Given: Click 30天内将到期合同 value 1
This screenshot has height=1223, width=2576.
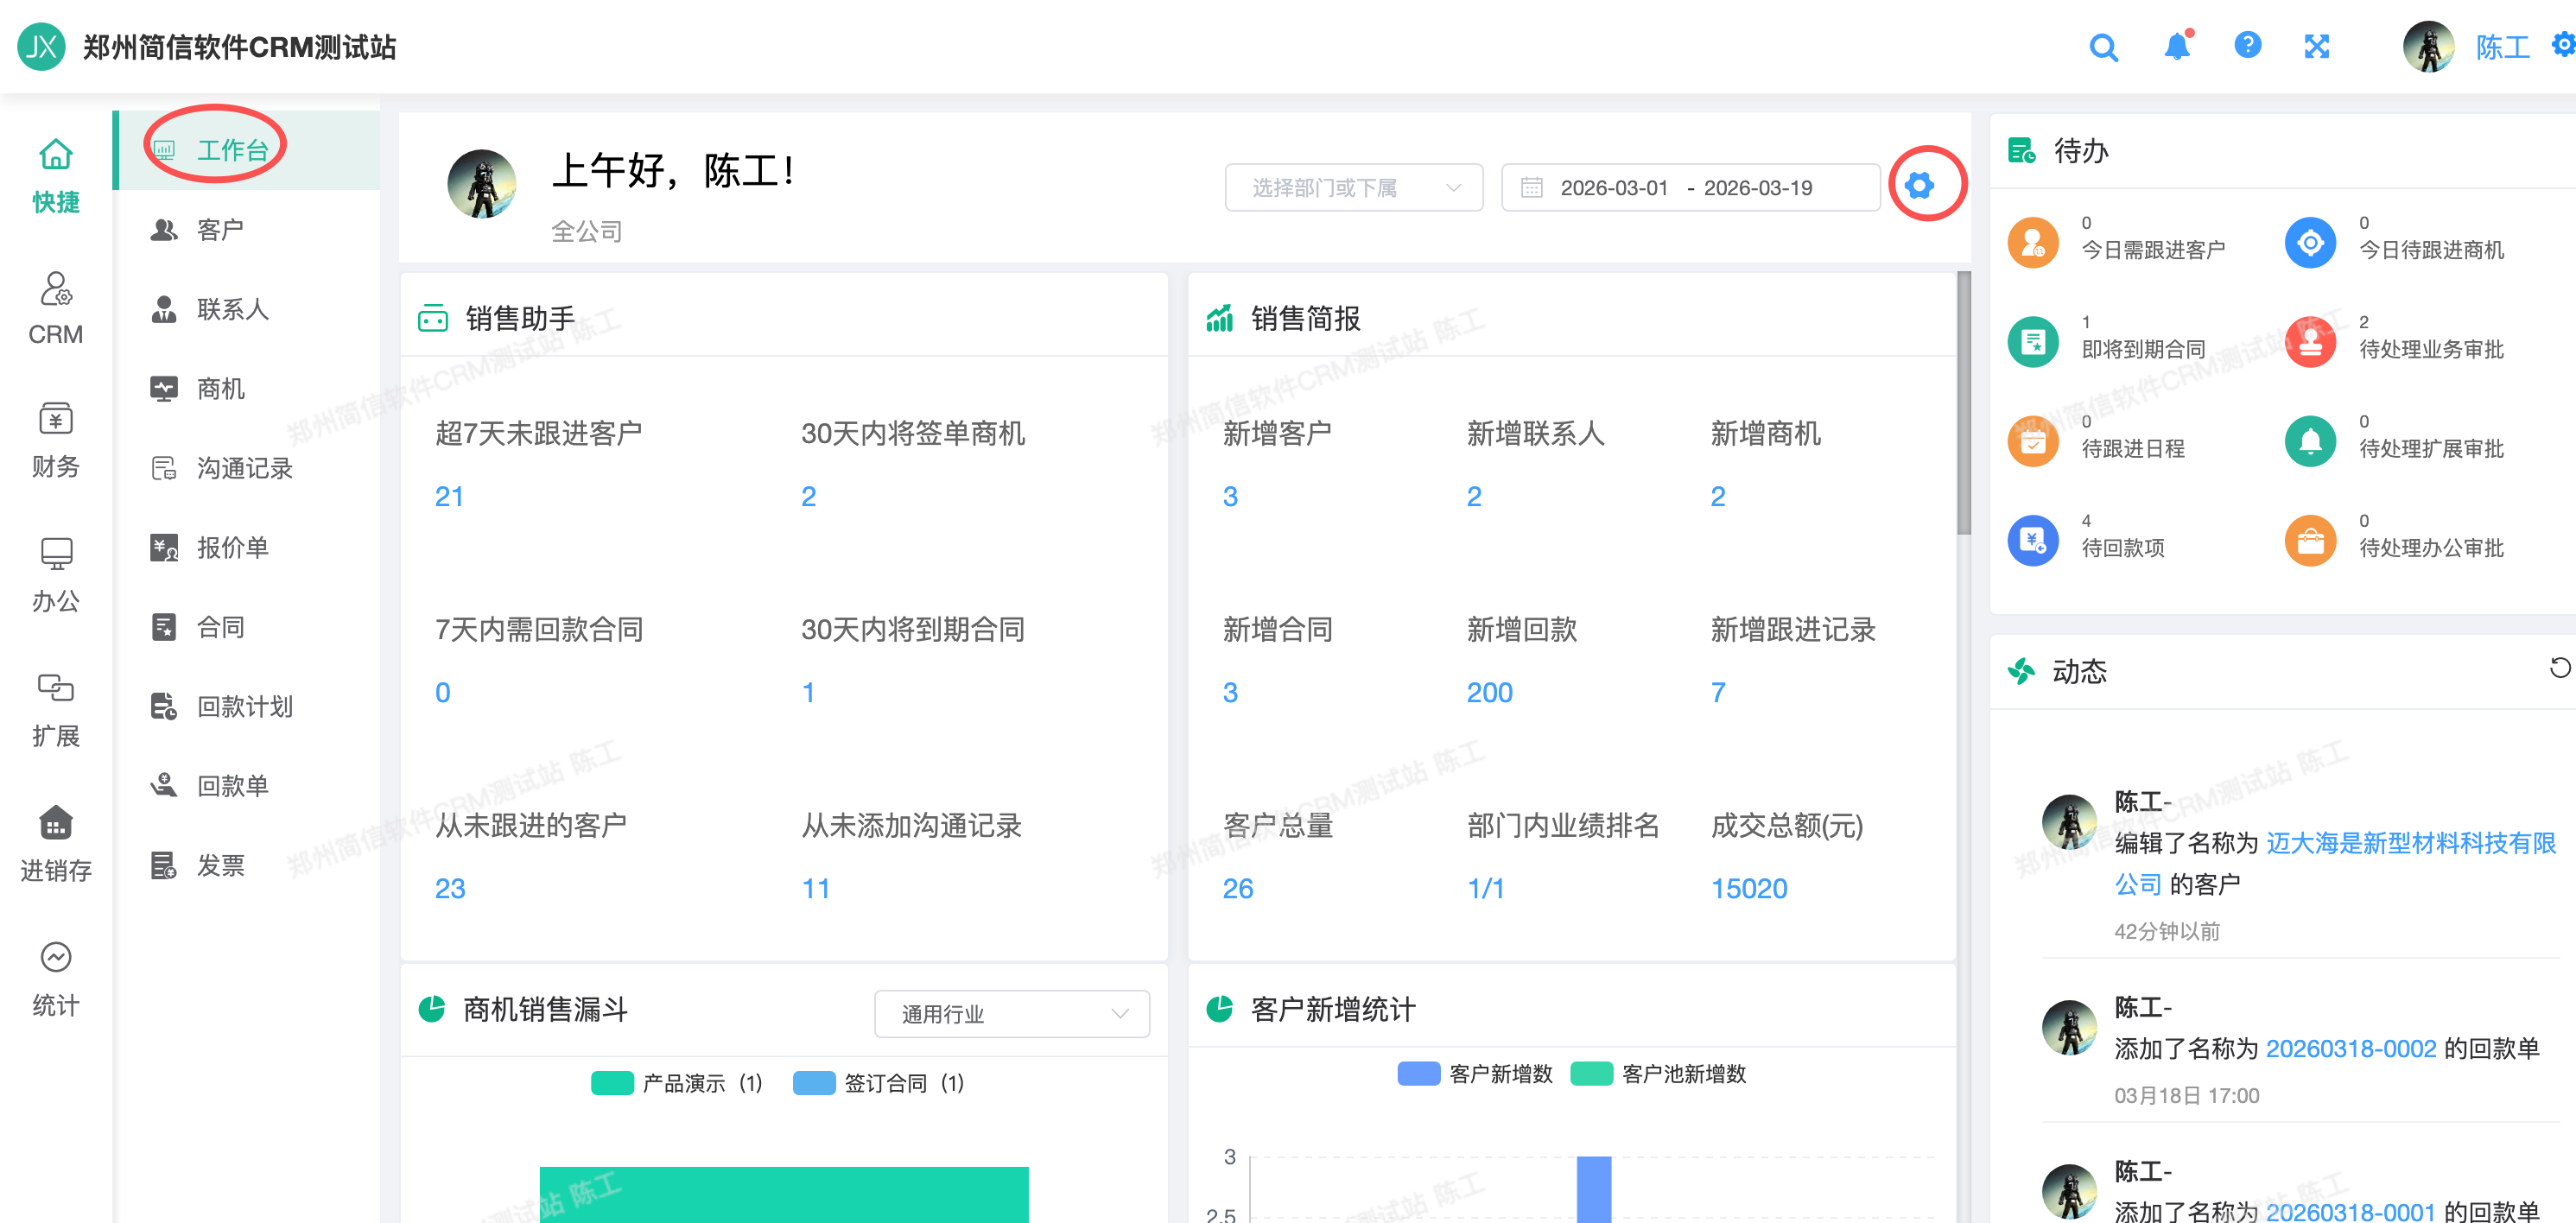Looking at the screenshot, I should [x=808, y=692].
